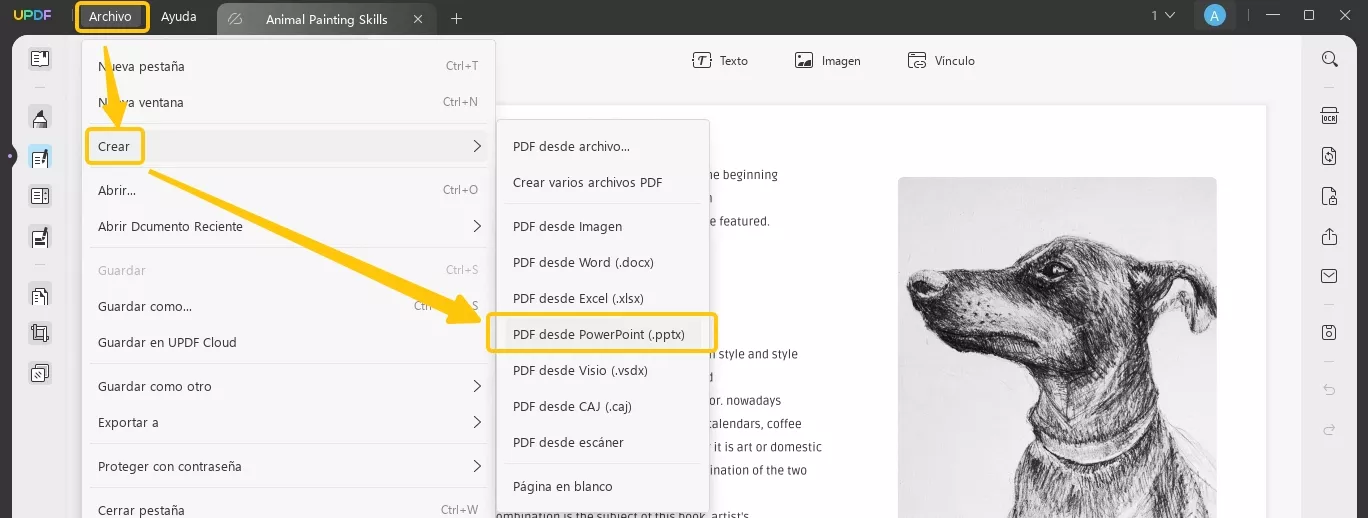Select the Vínculo link tool

pos(940,61)
